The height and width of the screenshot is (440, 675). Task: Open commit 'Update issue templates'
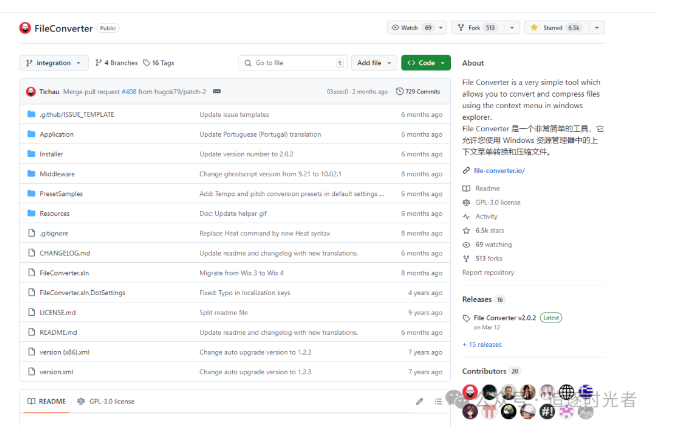(x=234, y=115)
